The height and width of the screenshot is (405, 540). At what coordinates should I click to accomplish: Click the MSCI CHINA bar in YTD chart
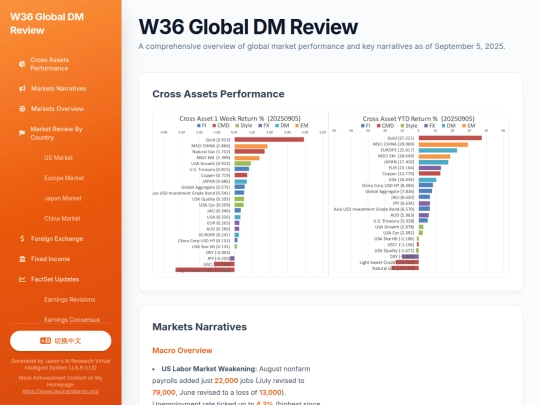click(443, 144)
